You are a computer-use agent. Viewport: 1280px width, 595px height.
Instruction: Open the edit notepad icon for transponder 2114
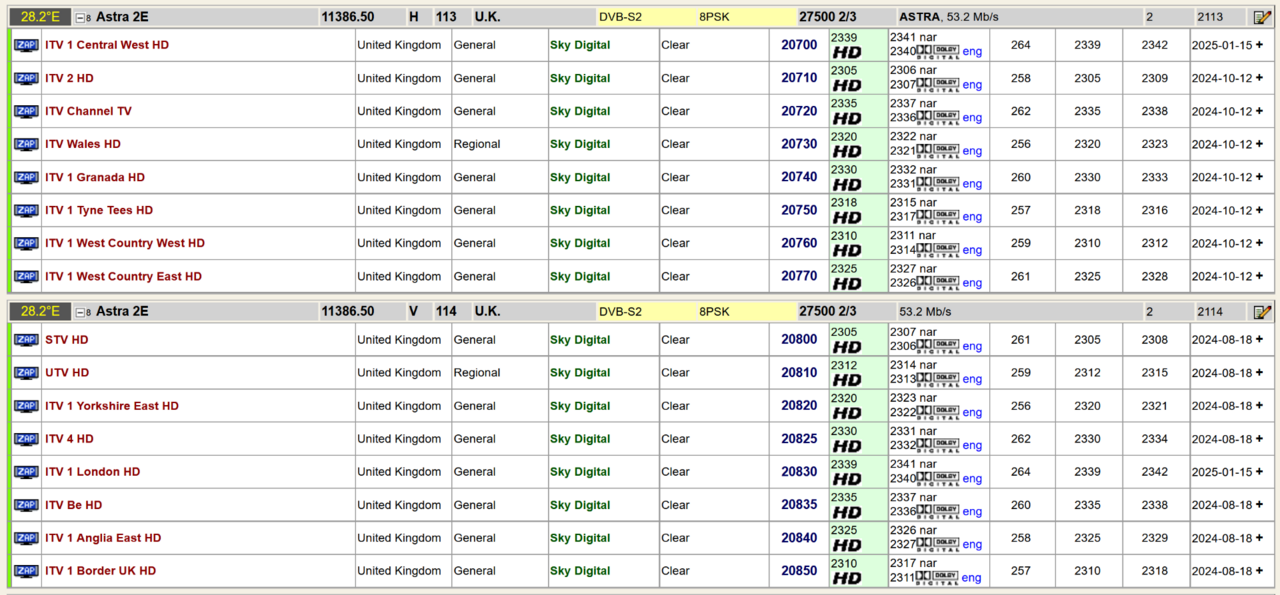point(1262,312)
